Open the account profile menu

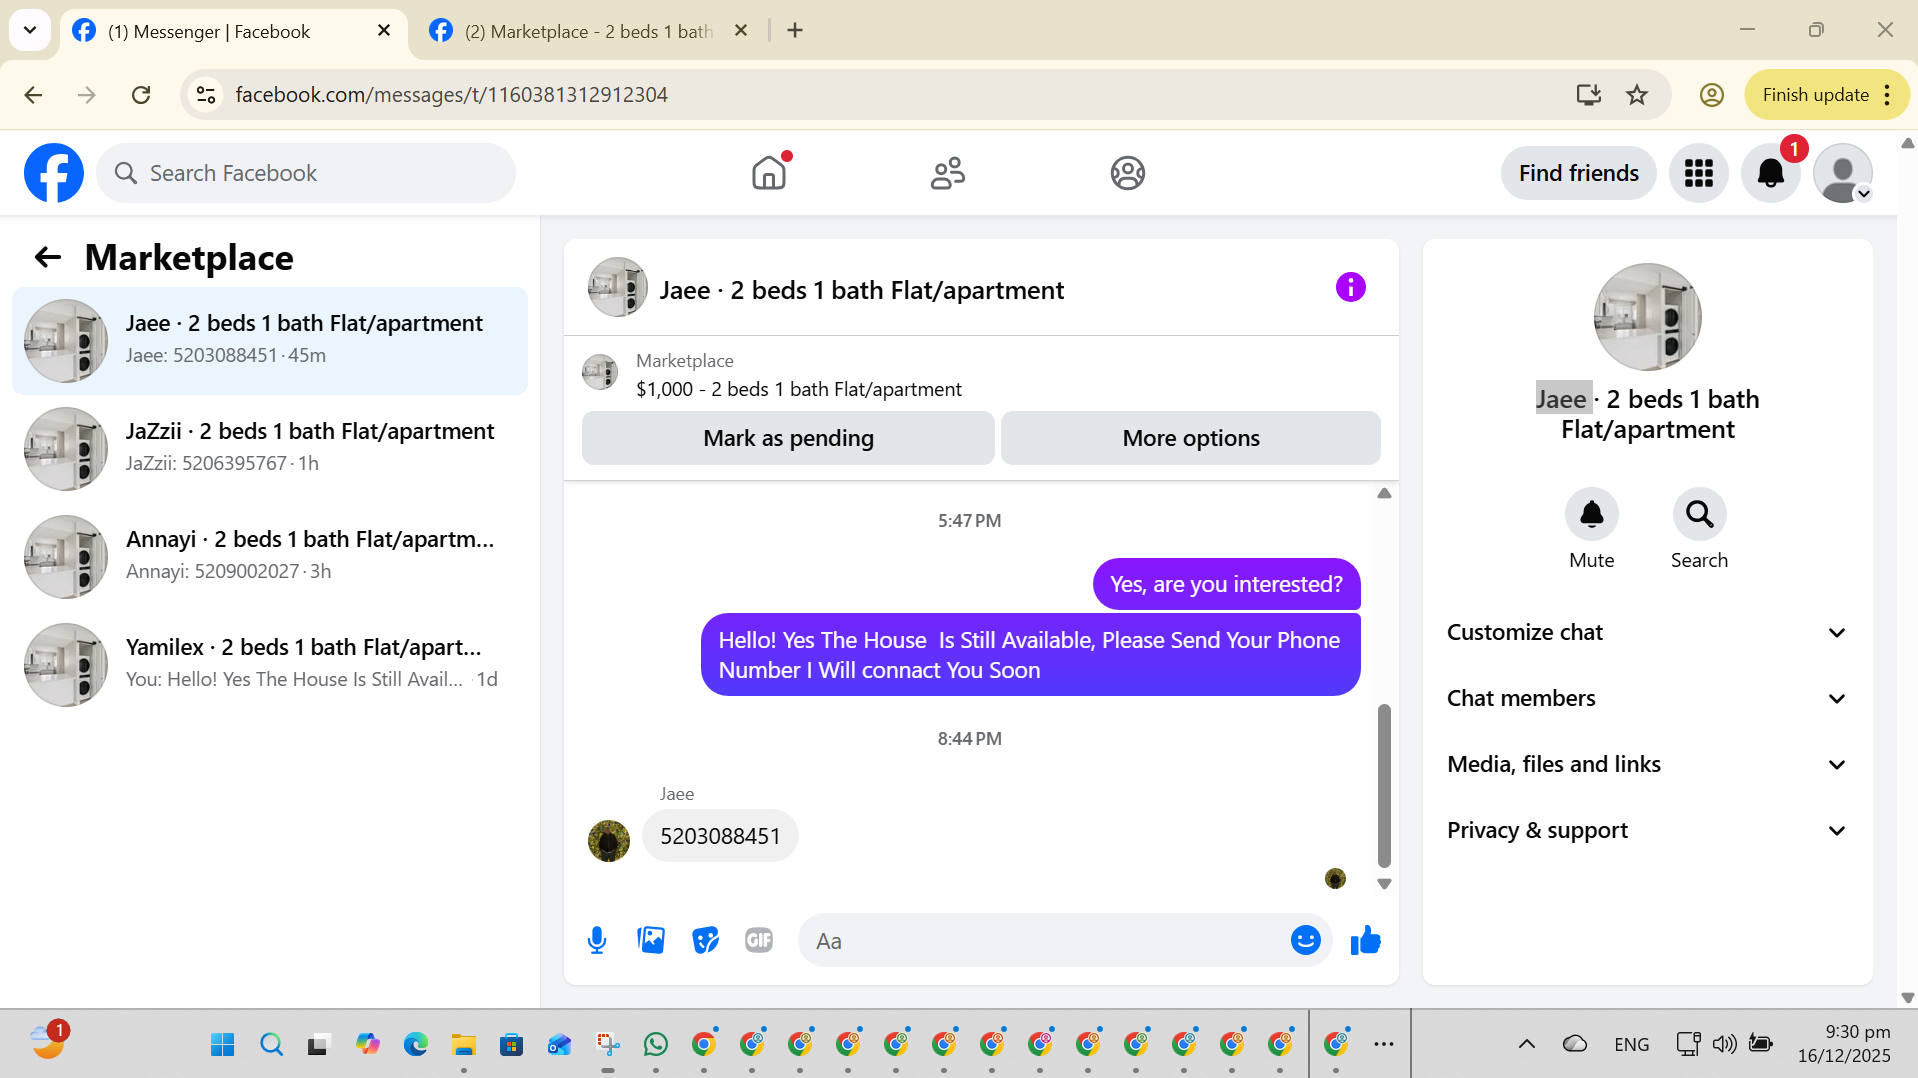tap(1843, 173)
